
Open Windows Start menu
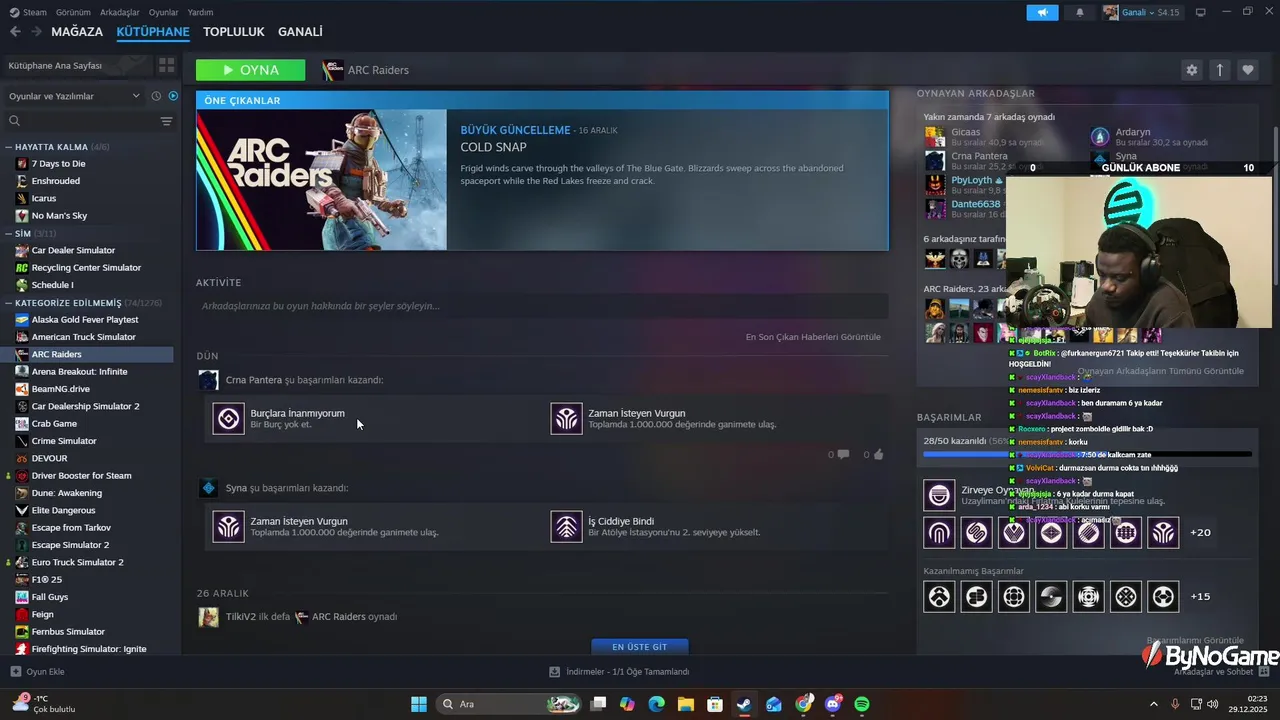pos(419,704)
